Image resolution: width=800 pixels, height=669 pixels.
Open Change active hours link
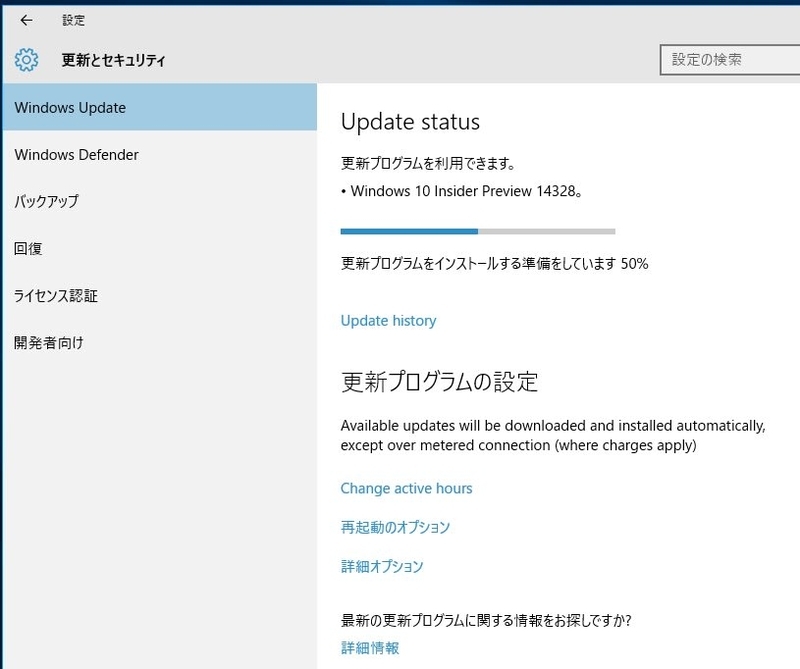coord(406,488)
